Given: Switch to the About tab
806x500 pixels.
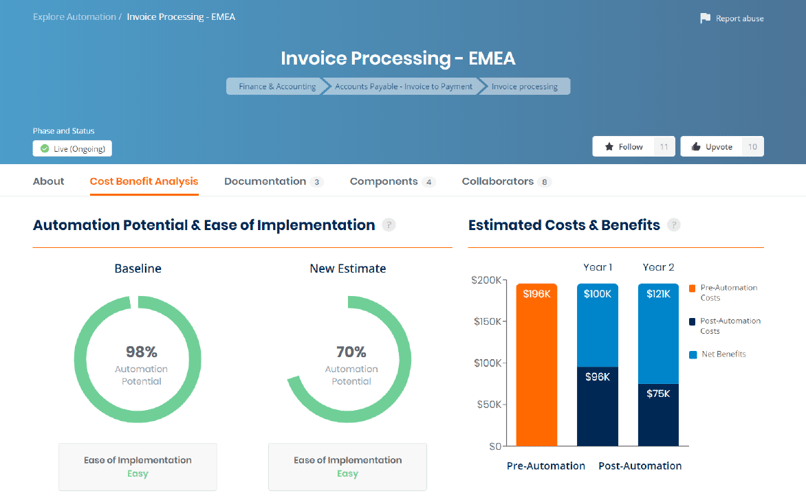Looking at the screenshot, I should [x=48, y=181].
